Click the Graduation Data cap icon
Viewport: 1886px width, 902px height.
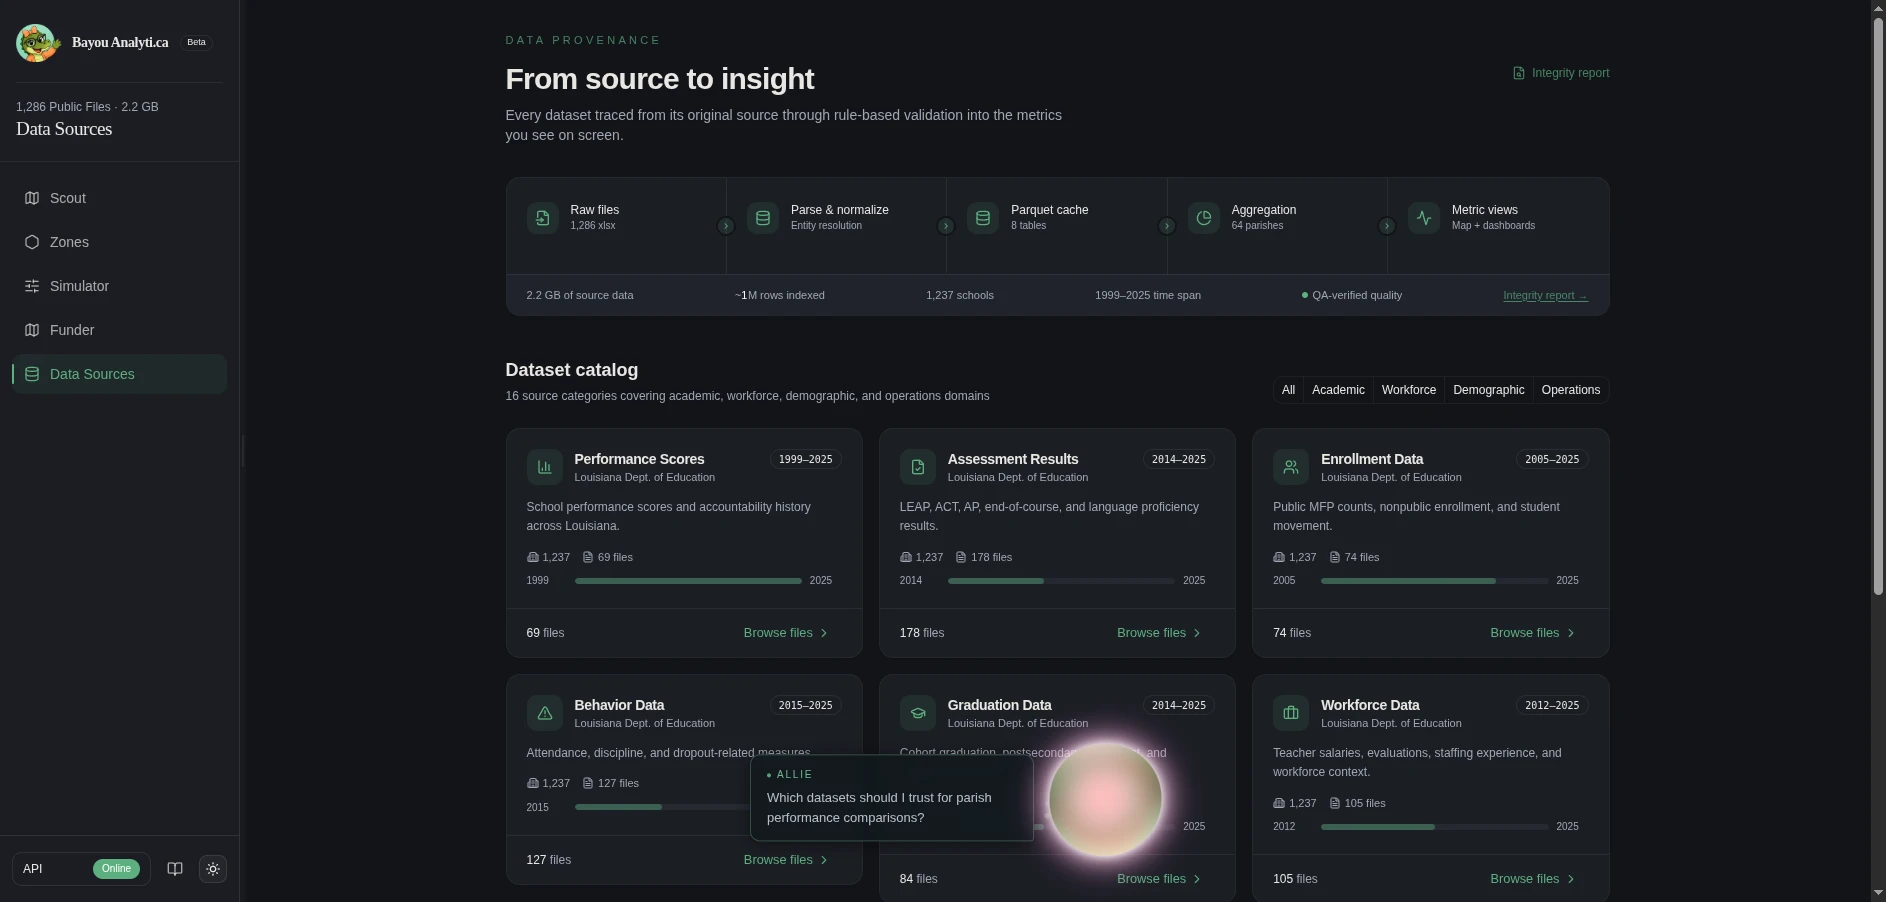point(918,713)
